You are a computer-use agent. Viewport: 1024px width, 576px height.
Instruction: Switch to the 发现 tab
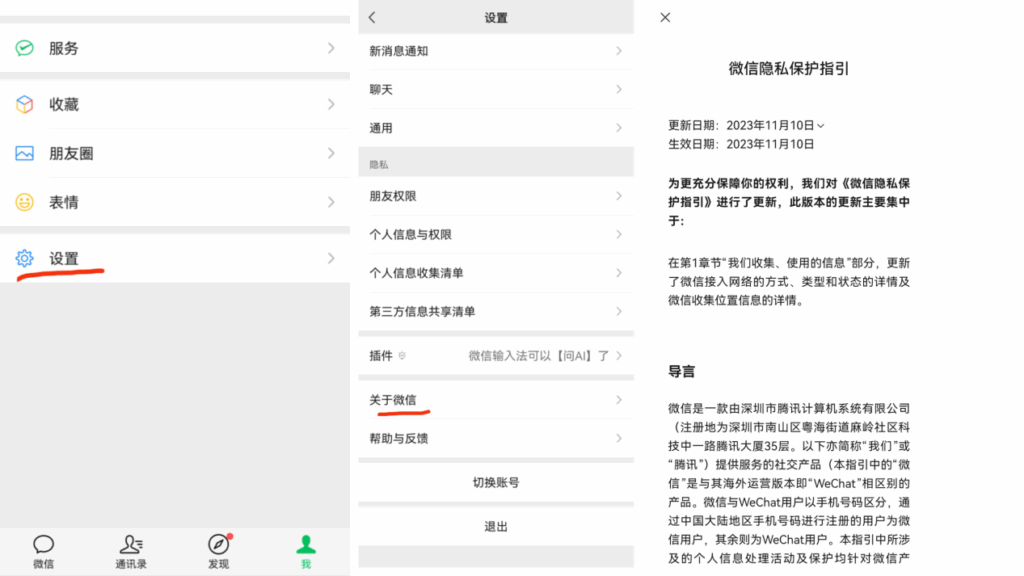click(217, 550)
